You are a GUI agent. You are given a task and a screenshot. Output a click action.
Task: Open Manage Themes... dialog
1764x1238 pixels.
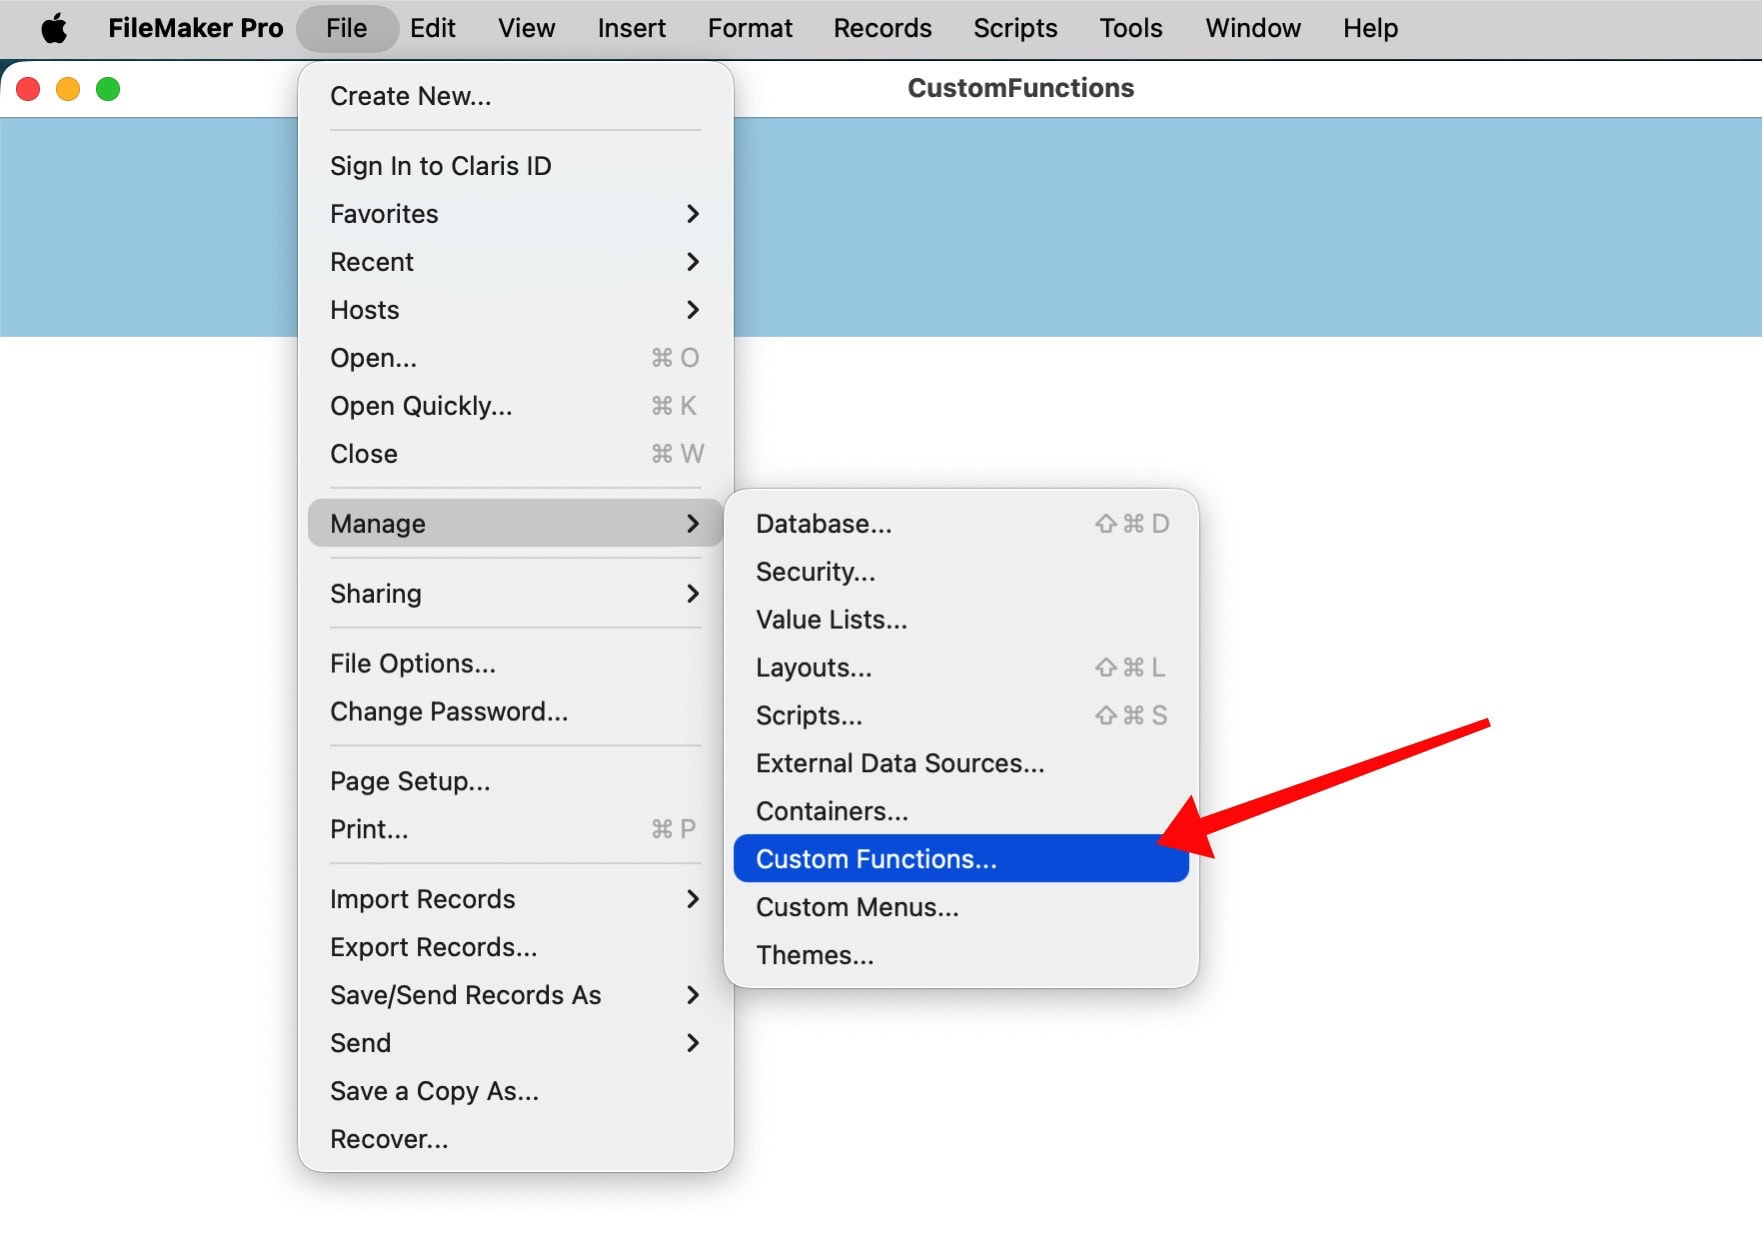click(x=961, y=955)
